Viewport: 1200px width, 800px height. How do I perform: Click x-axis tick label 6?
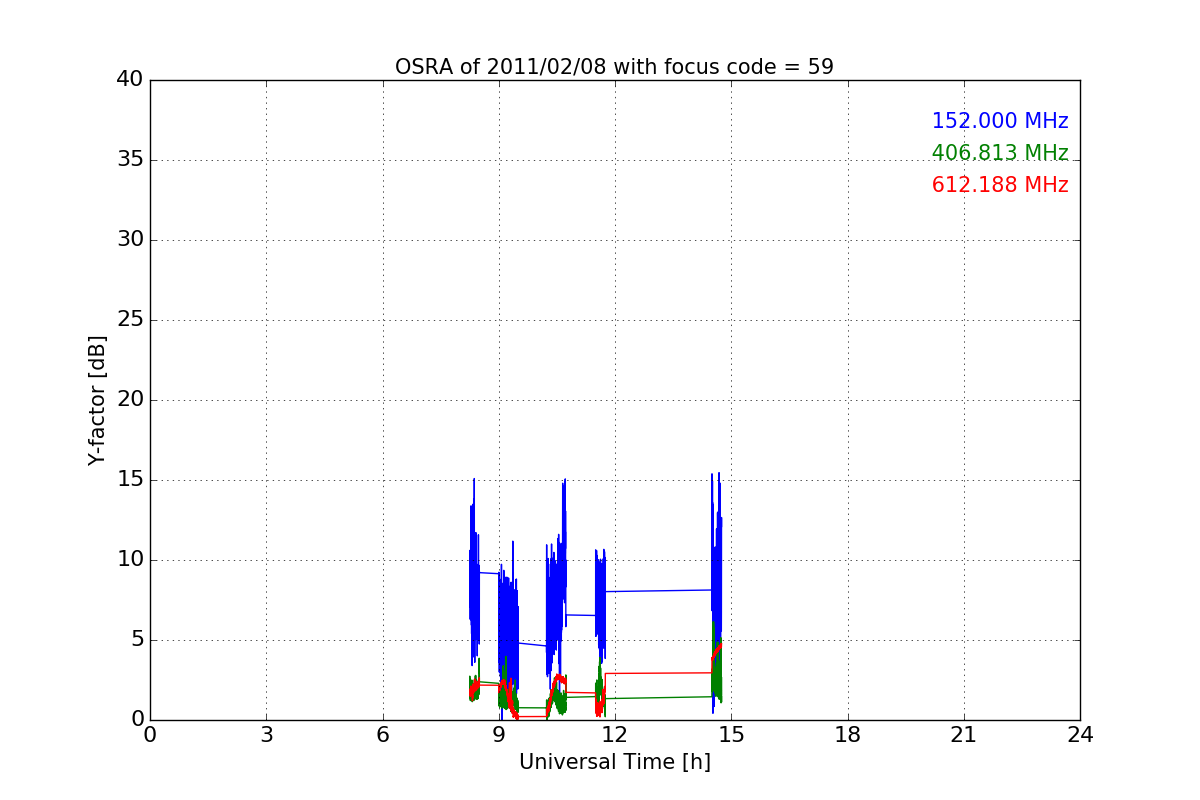coord(382,735)
